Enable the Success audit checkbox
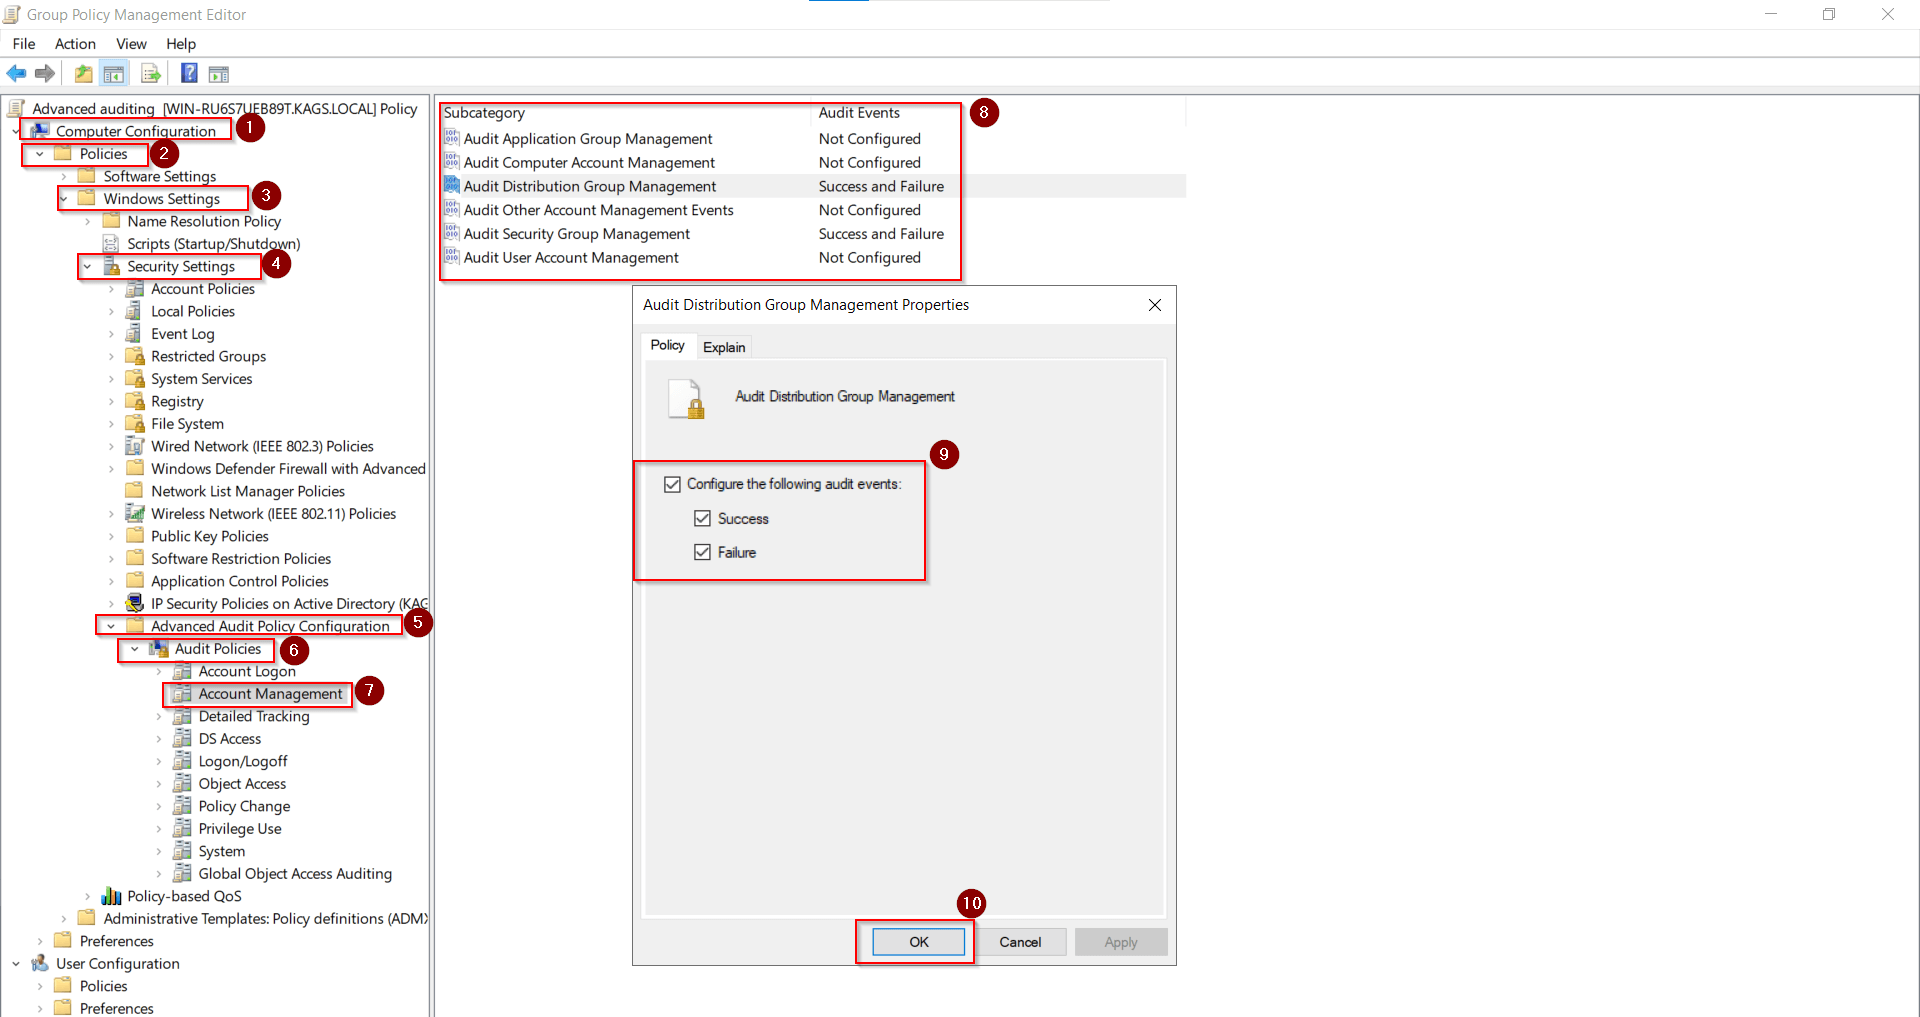 click(x=703, y=518)
